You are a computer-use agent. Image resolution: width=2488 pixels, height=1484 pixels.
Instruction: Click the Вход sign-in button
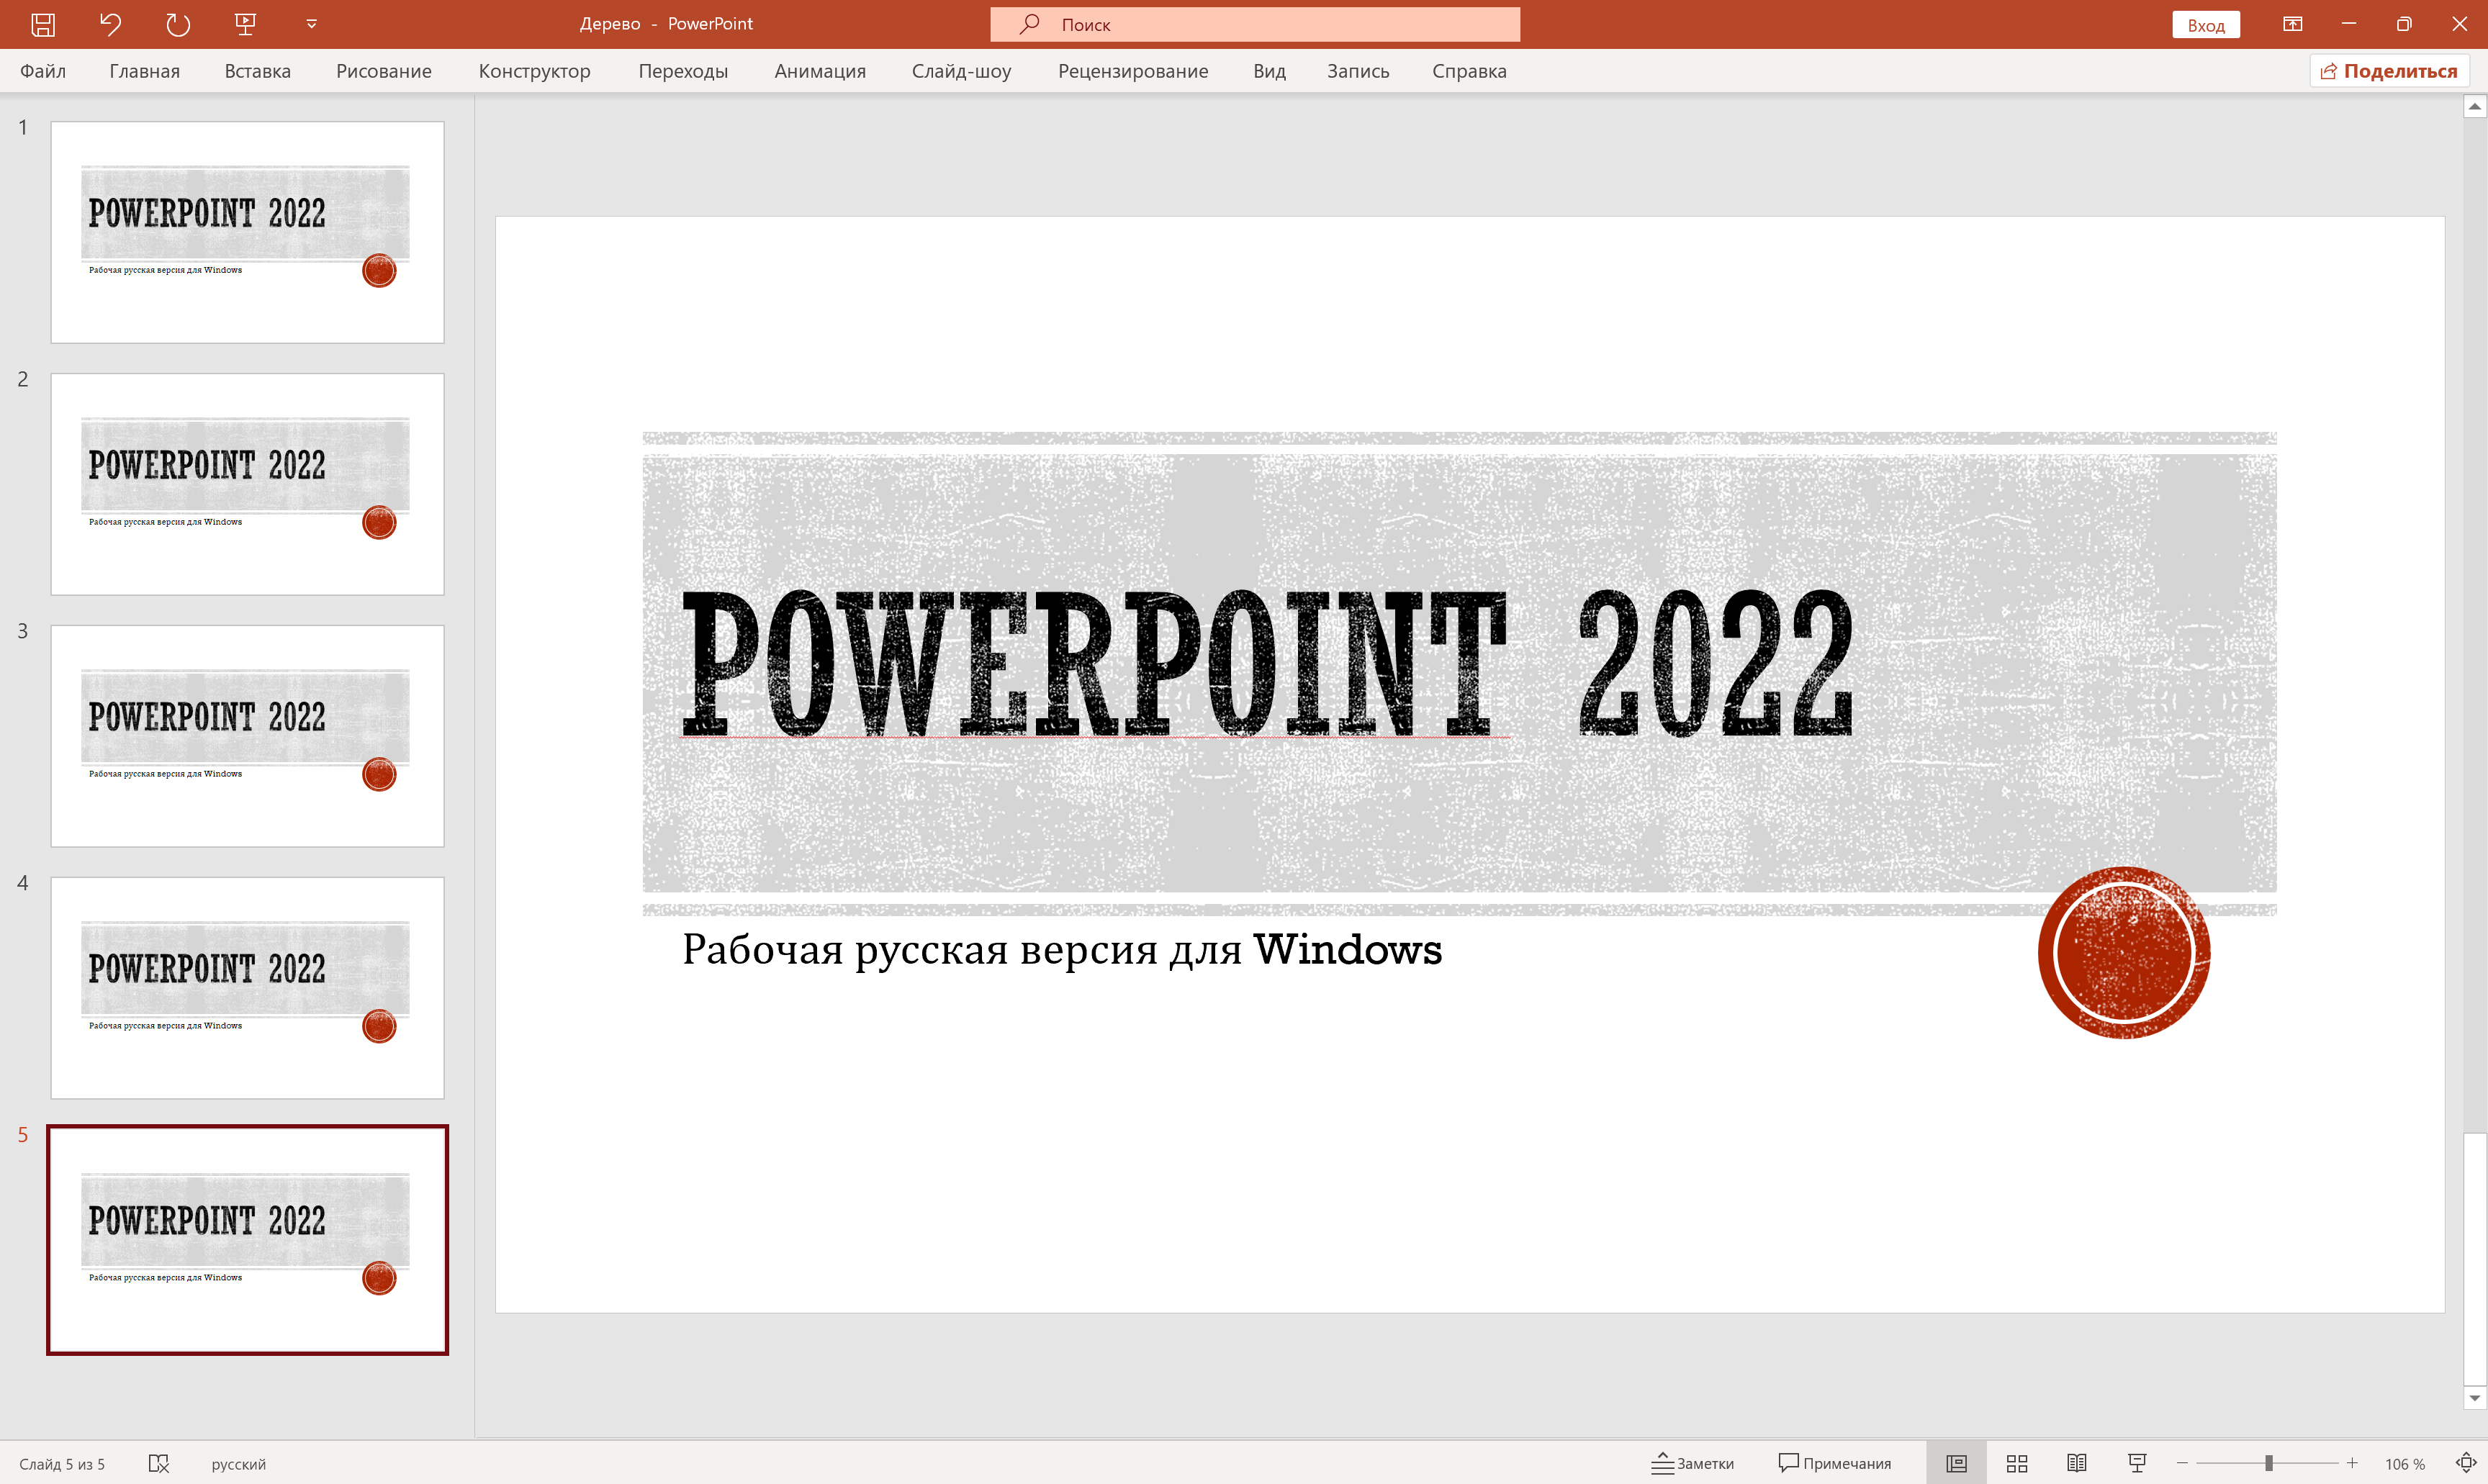(x=2206, y=23)
